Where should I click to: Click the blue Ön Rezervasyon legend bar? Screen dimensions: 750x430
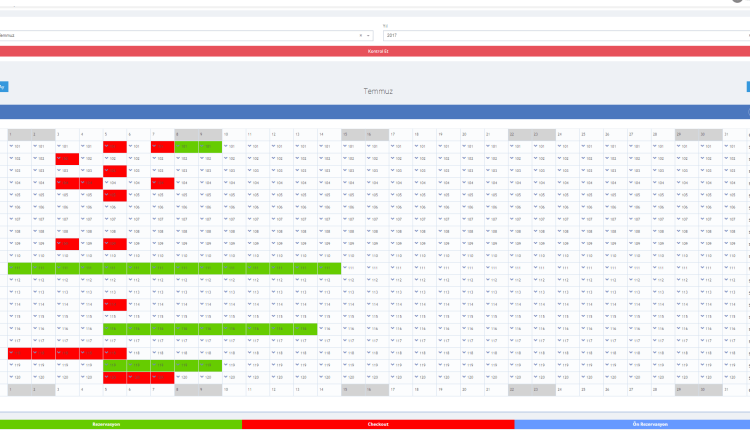tap(632, 424)
